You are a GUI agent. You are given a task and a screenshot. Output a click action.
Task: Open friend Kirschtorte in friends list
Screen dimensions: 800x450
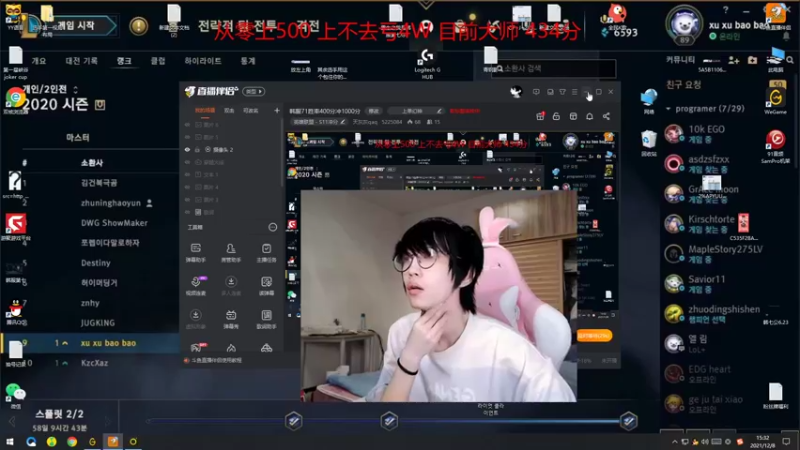pos(711,224)
